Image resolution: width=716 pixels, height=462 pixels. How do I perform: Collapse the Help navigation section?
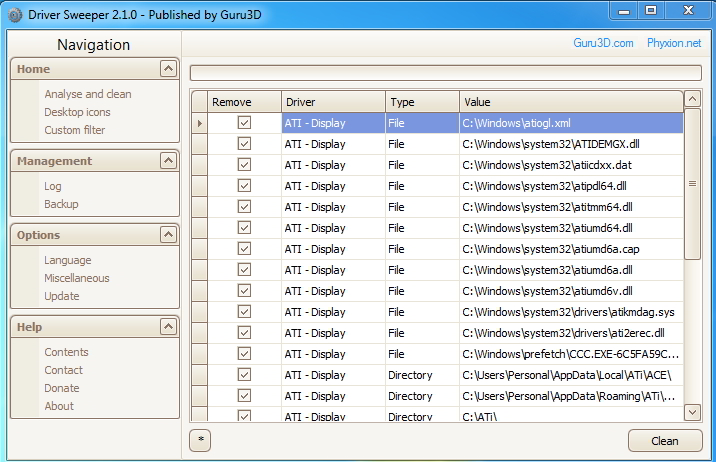coord(168,327)
